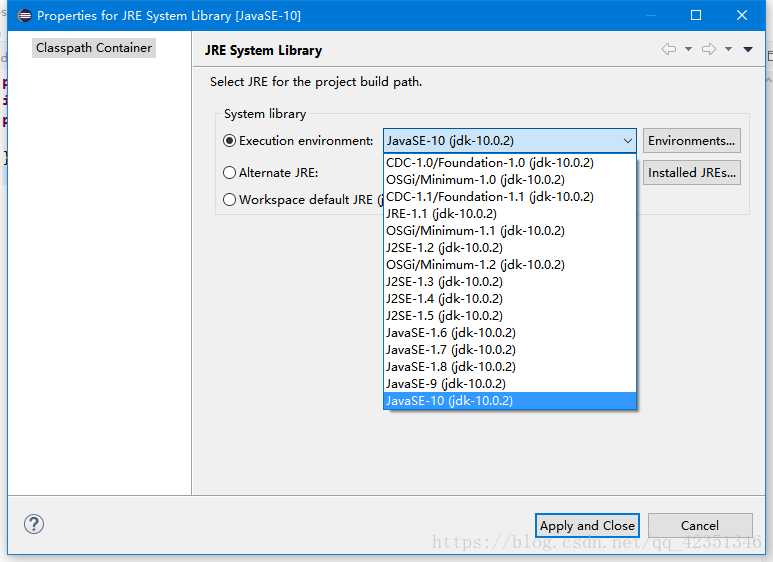Select highlighted JavaSE-10 list option
This screenshot has width=773, height=562.
[x=510, y=401]
